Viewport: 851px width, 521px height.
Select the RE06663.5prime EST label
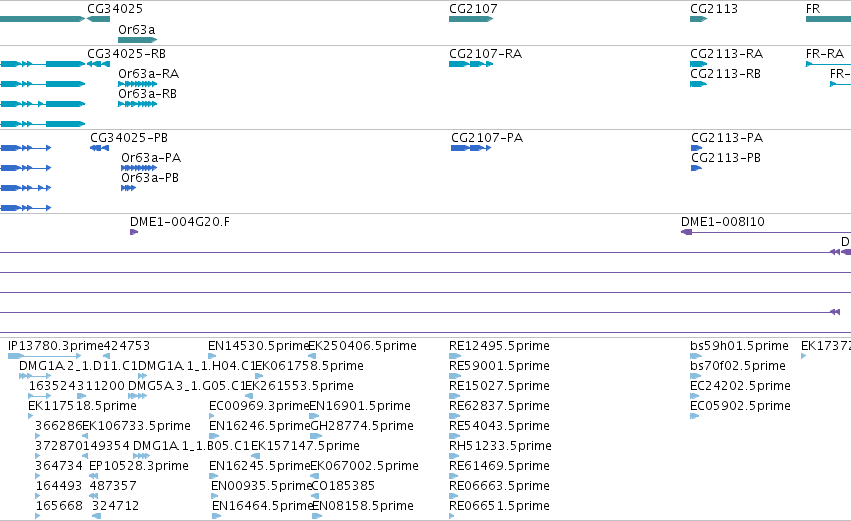tap(499, 486)
